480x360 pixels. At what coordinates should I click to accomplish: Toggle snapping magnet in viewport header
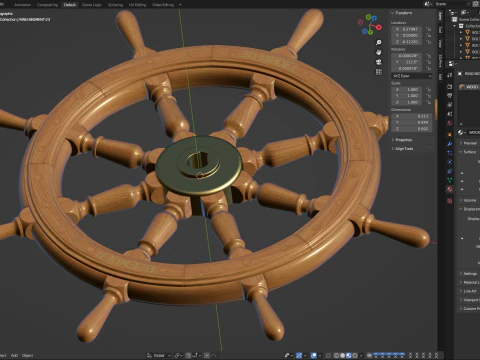click(189, 355)
